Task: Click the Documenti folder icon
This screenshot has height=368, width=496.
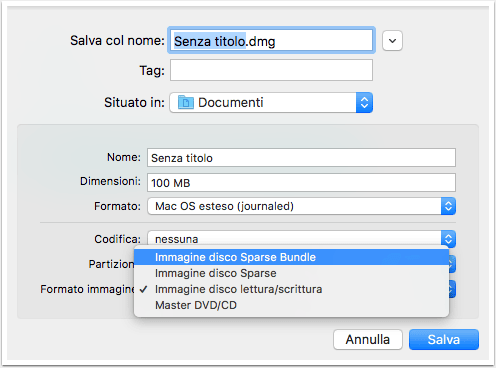Action: tap(186, 103)
